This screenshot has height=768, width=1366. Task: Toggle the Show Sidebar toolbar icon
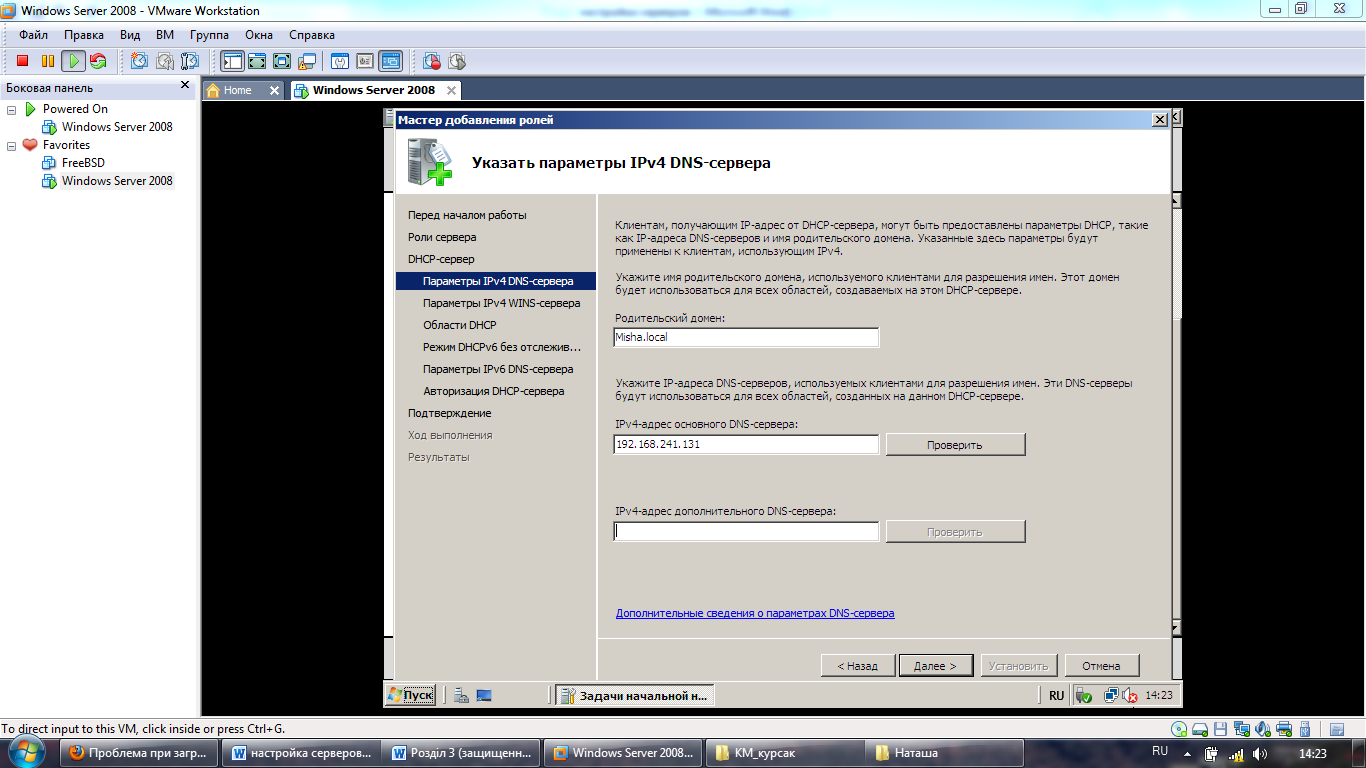coord(232,61)
